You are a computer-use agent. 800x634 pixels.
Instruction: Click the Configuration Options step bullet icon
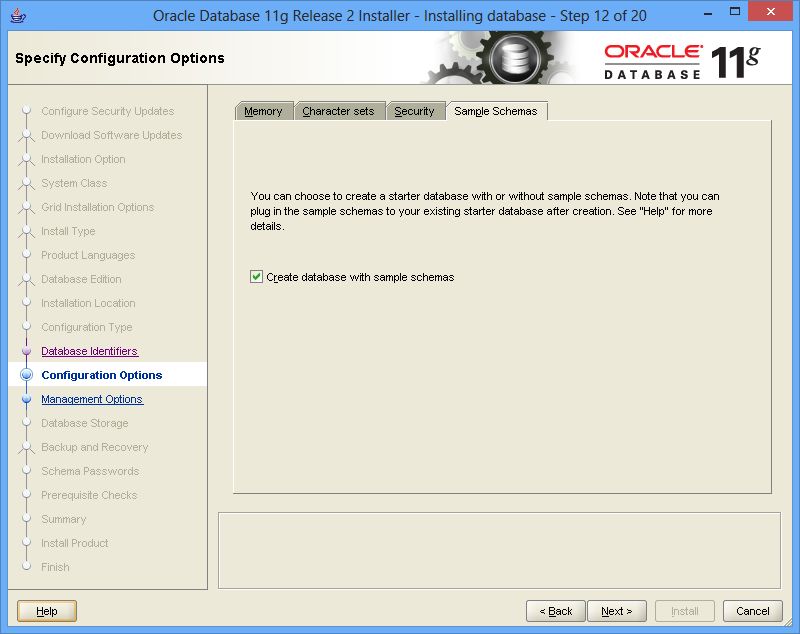[27, 375]
